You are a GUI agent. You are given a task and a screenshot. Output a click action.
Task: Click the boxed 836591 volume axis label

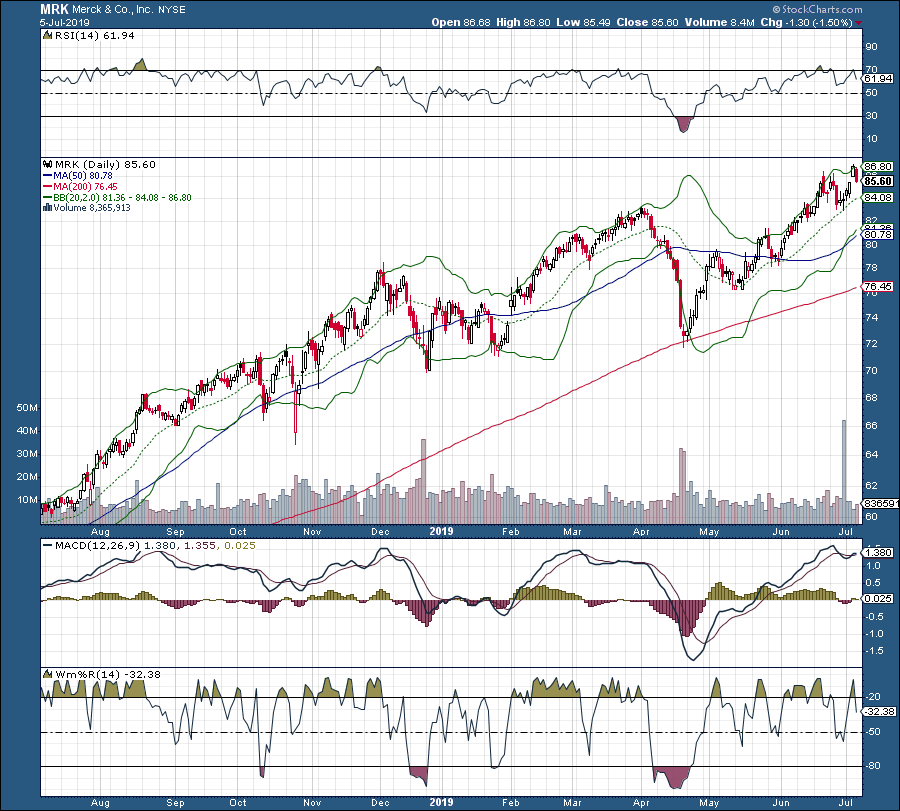click(x=880, y=503)
